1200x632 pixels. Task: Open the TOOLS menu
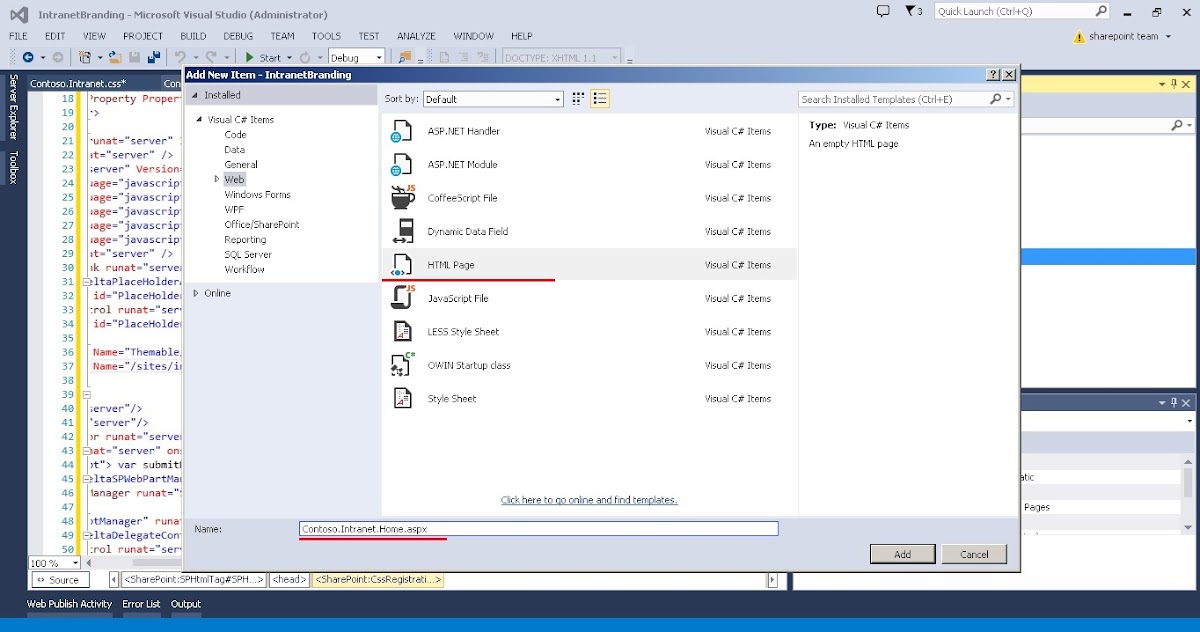tap(326, 36)
